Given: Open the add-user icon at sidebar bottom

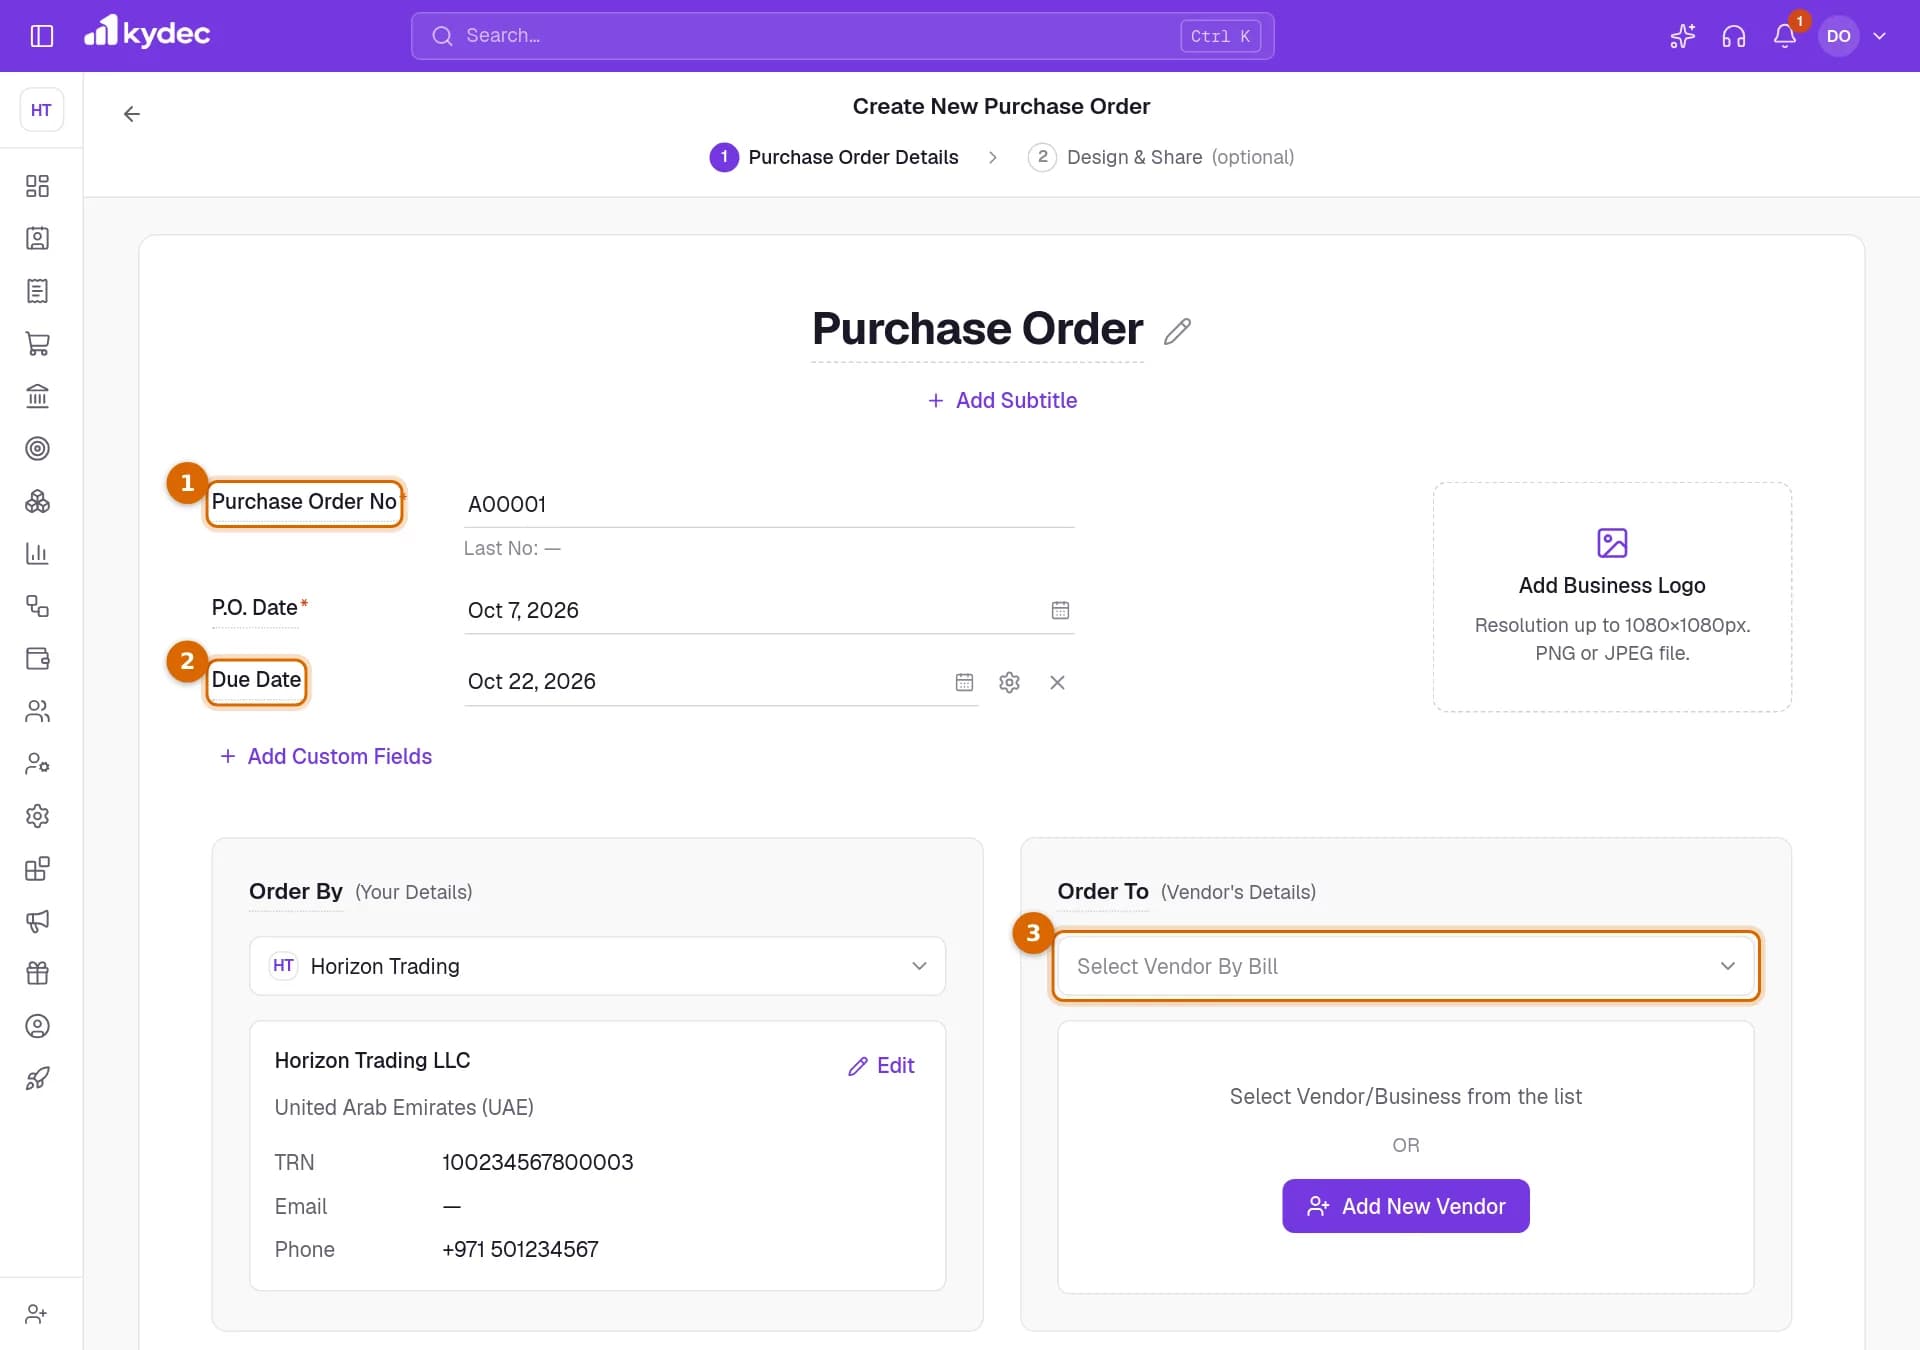Looking at the screenshot, I should pyautogui.click(x=37, y=1314).
